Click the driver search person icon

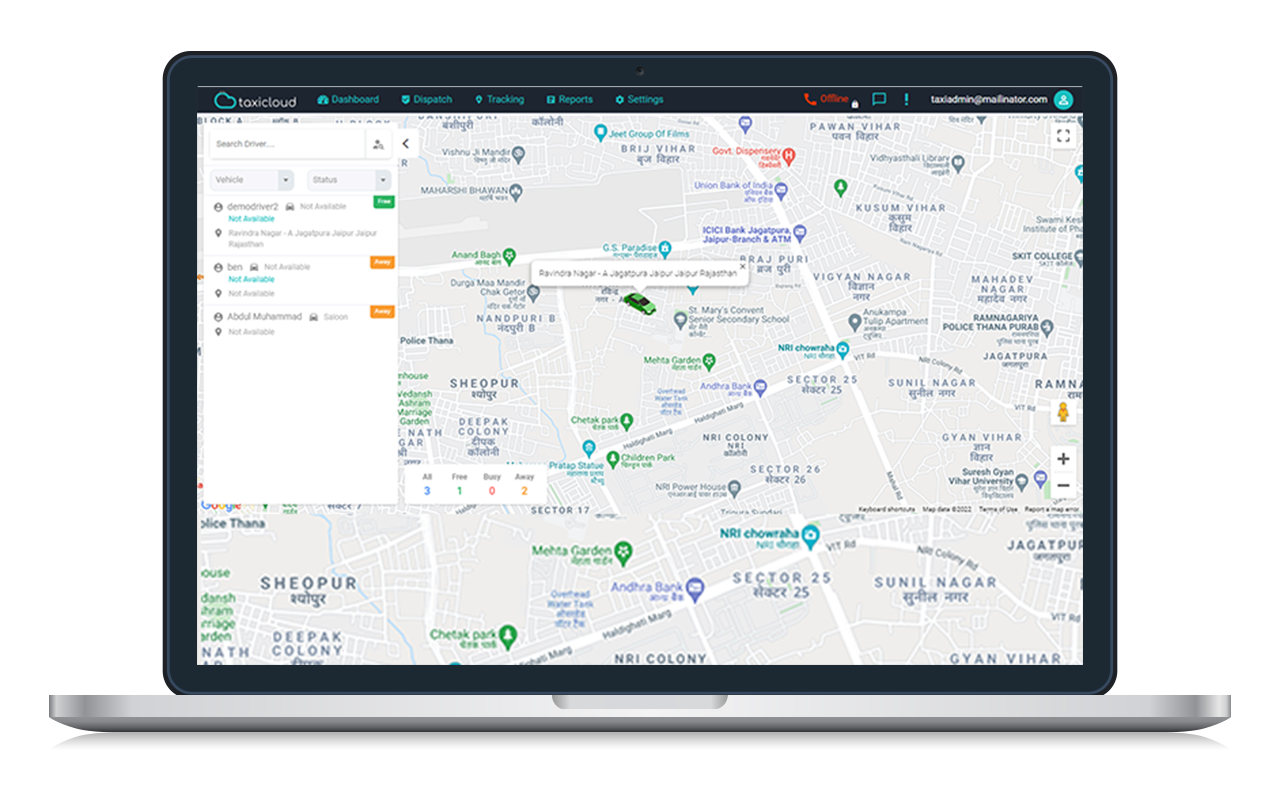378,145
